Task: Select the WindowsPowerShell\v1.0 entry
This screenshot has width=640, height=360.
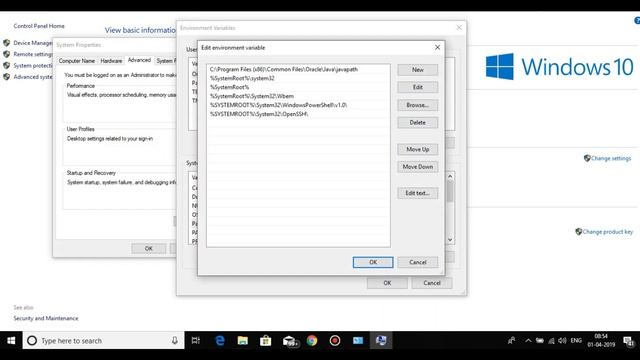Action: 298,105
